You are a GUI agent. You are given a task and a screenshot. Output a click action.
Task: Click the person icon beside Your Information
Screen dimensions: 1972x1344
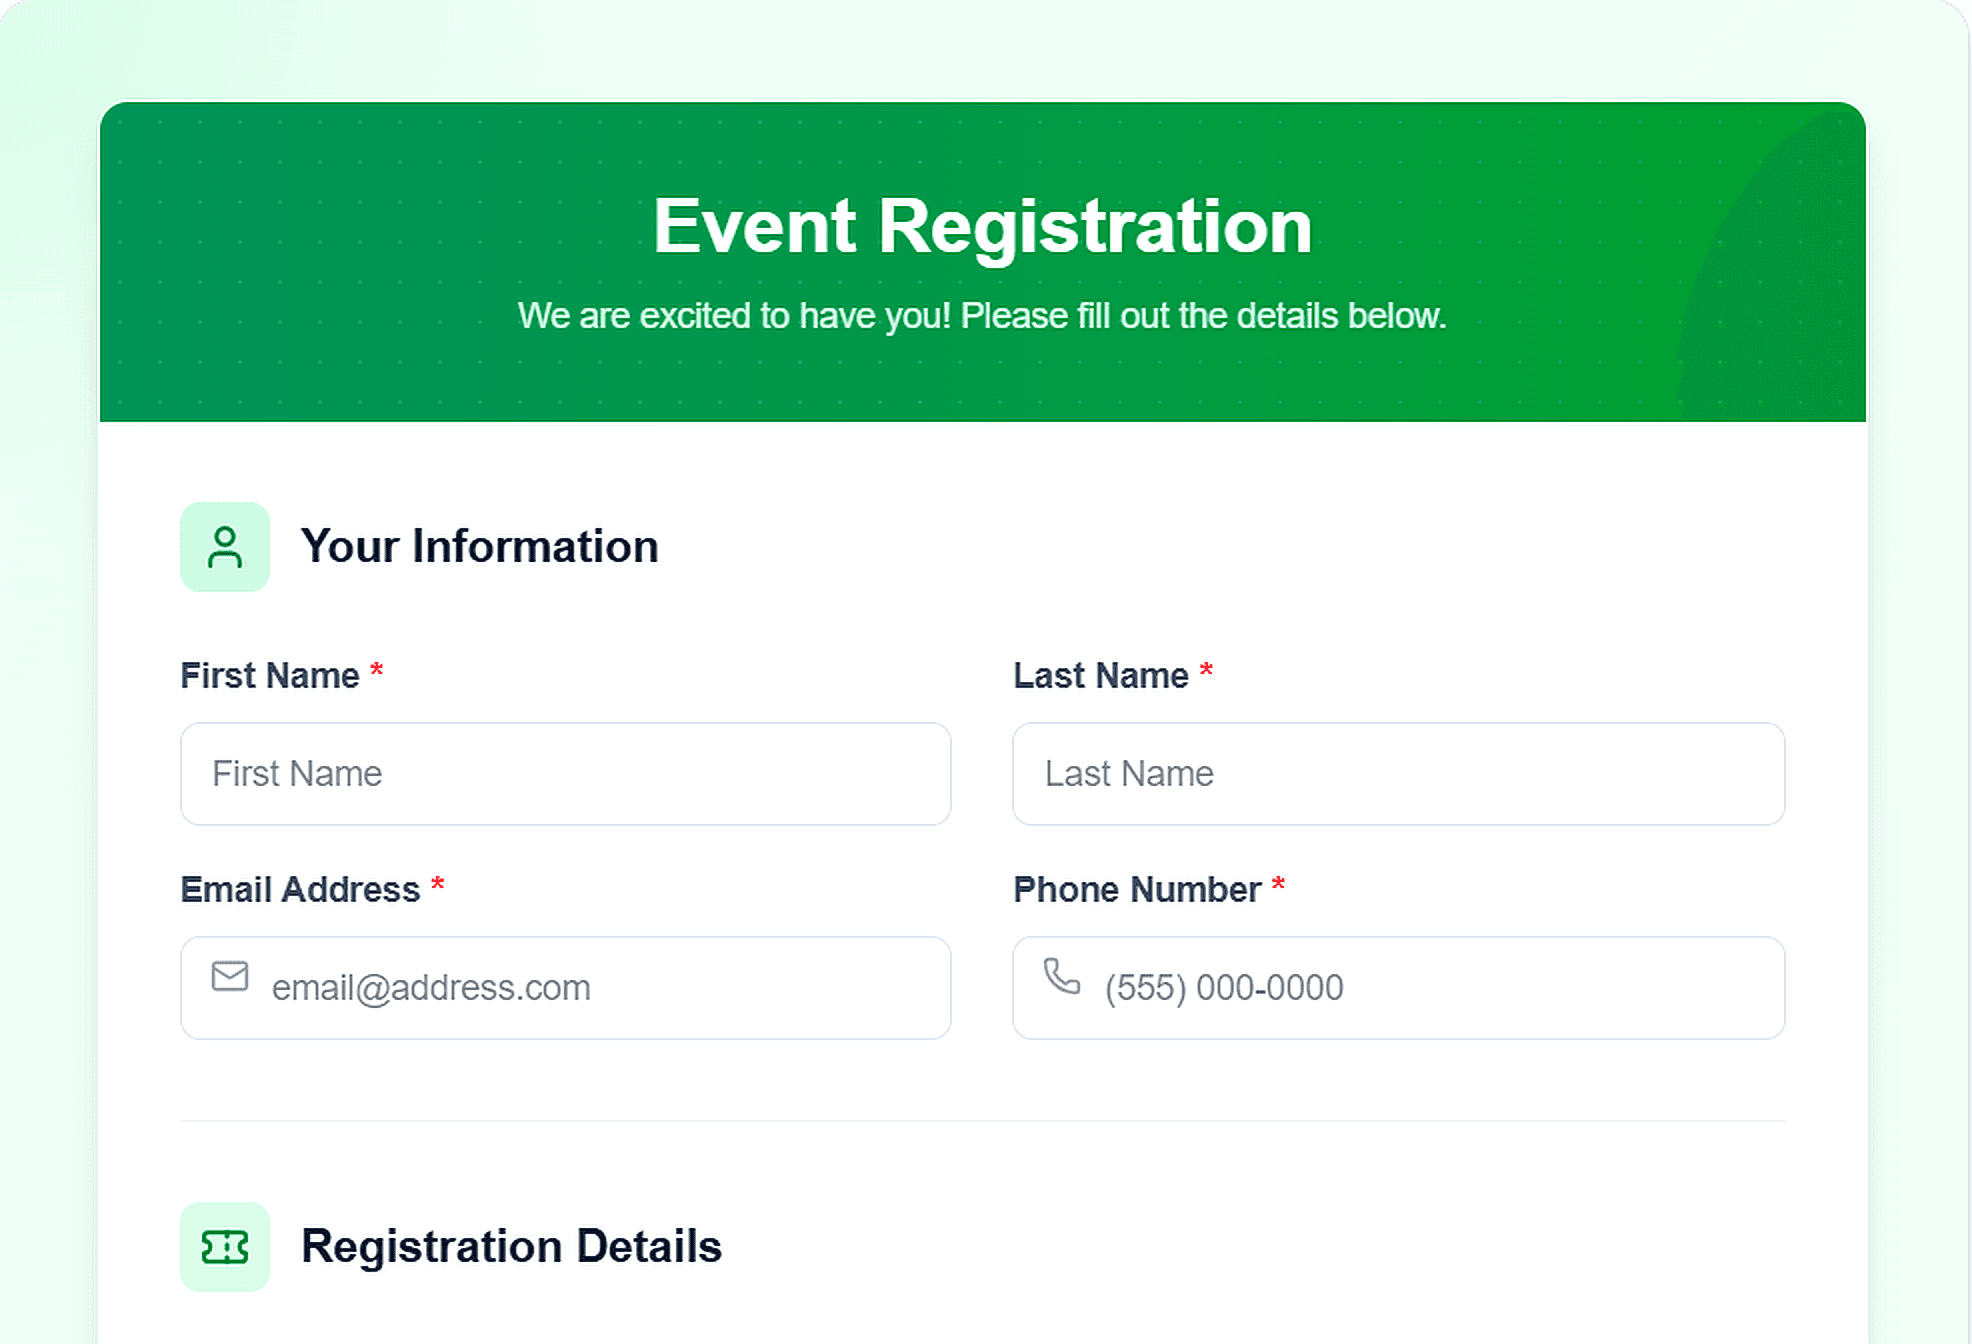tap(224, 546)
